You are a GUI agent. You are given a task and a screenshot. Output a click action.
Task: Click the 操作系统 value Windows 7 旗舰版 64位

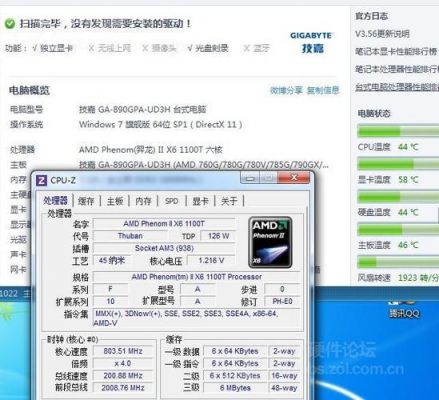(x=160, y=125)
